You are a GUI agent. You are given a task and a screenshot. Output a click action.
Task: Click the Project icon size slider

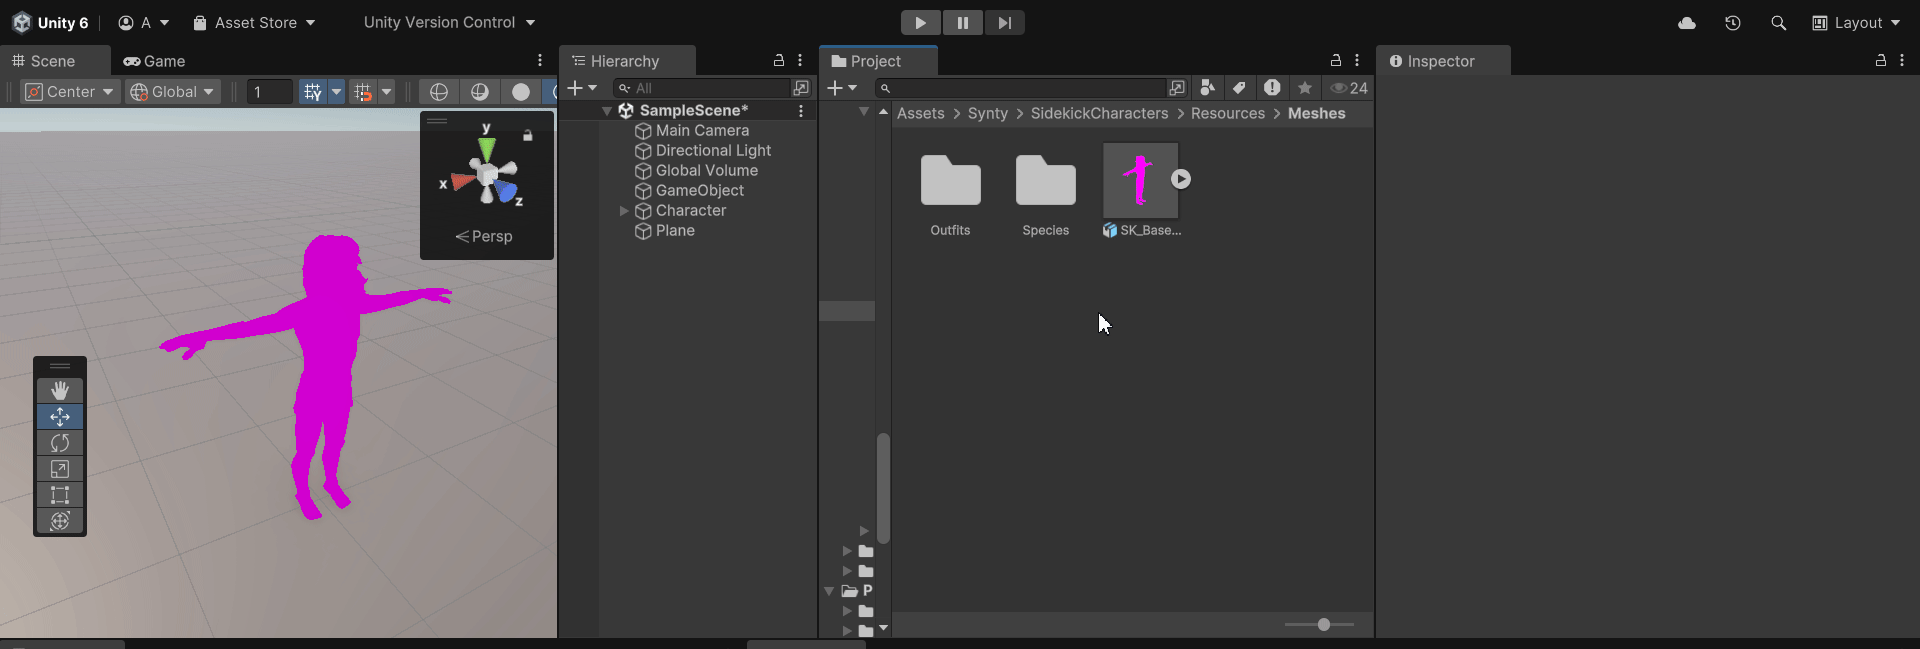[x=1322, y=625]
